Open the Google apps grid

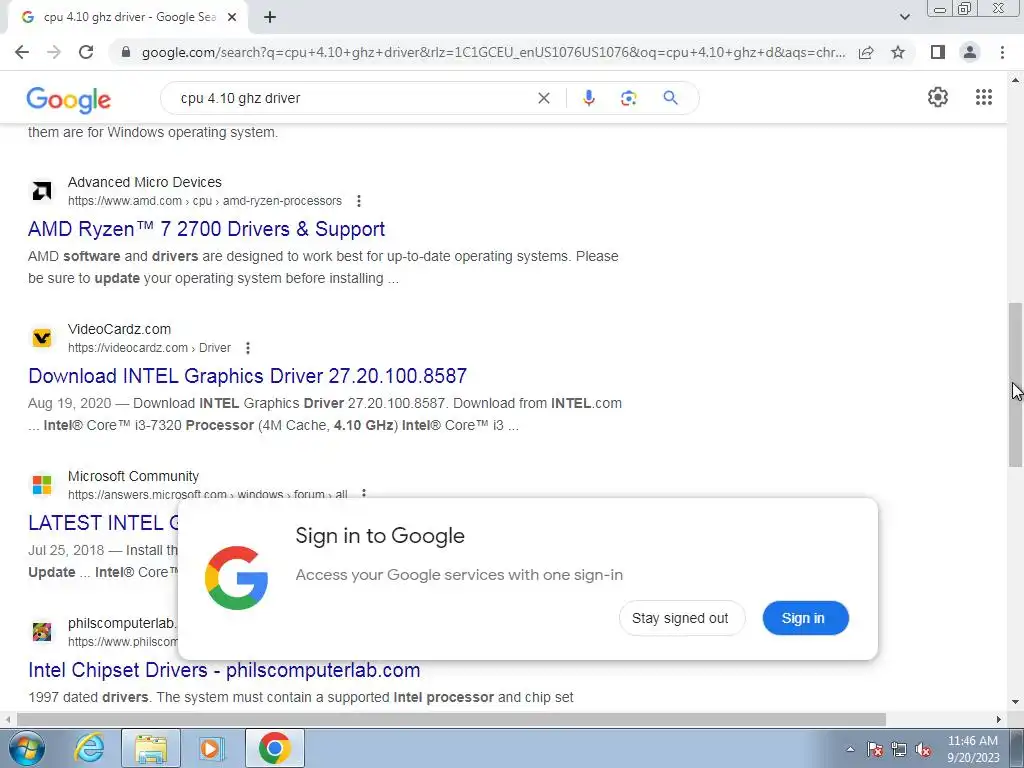[x=984, y=97]
